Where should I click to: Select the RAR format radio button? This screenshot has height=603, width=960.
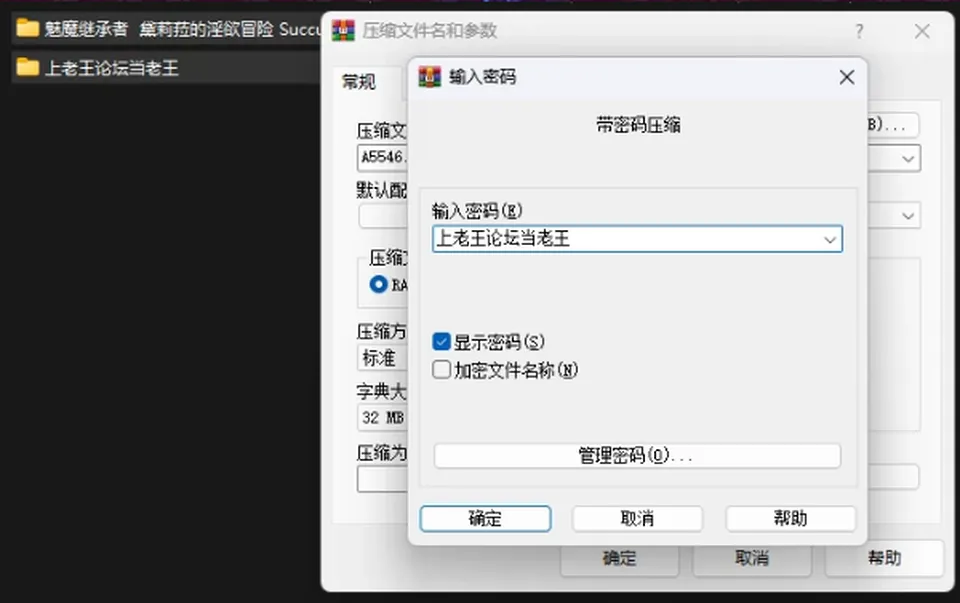click(x=378, y=284)
